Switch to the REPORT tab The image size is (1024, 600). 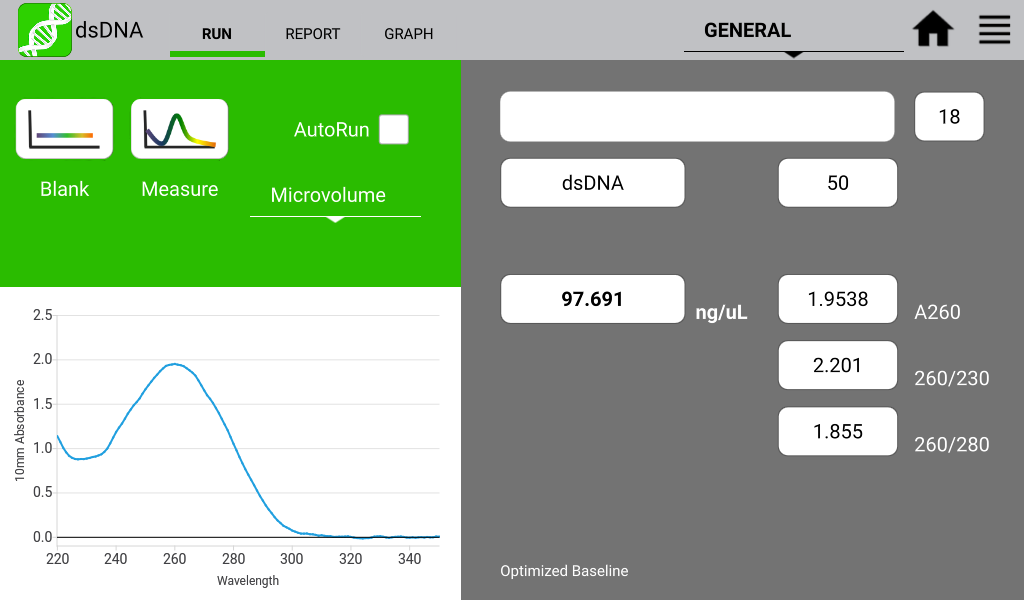coord(312,34)
